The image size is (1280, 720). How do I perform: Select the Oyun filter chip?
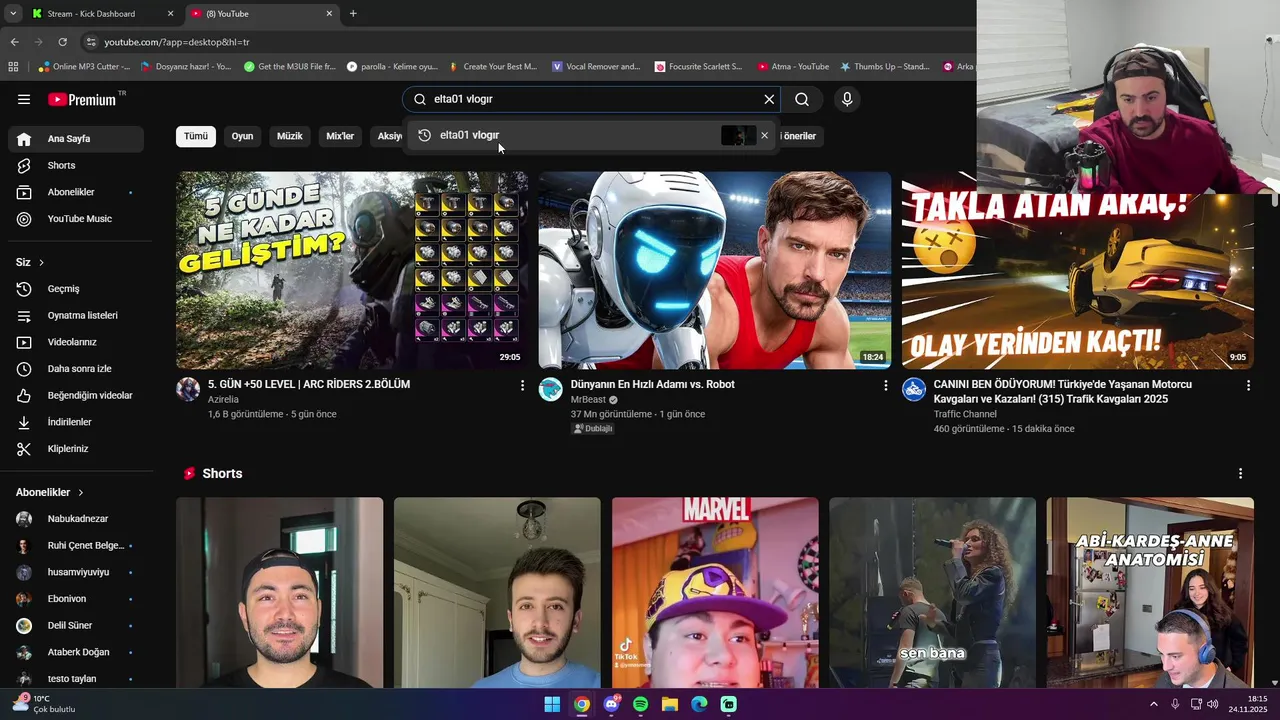[x=243, y=136]
